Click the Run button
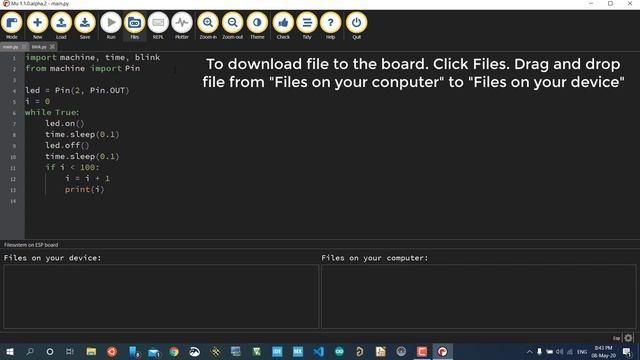 111,25
